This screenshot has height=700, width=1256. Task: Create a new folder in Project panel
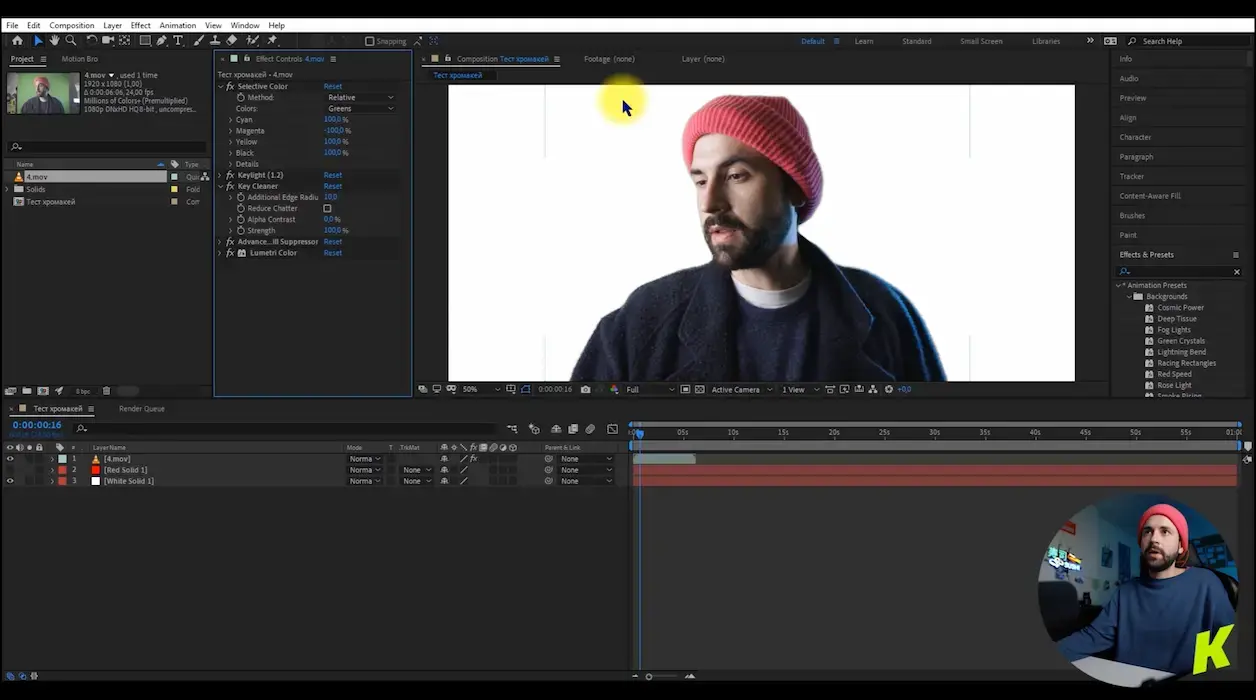coord(27,391)
